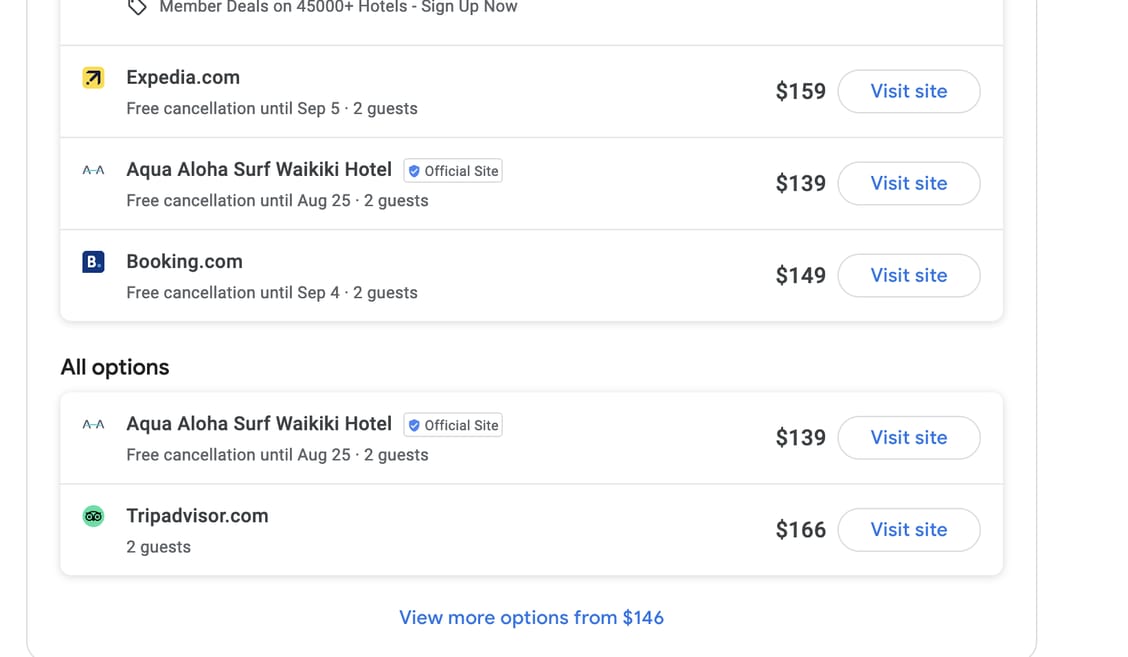This screenshot has width=1128, height=657.
Task: Click the $159 Expedia price
Action: click(800, 91)
